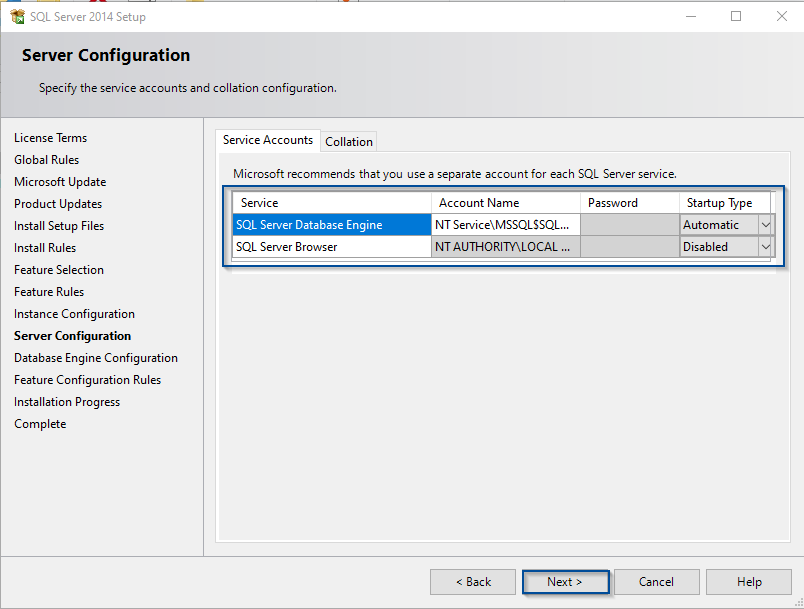Viewport: 804px width, 609px height.
Task: Switch to the Collation tab
Action: tap(349, 141)
